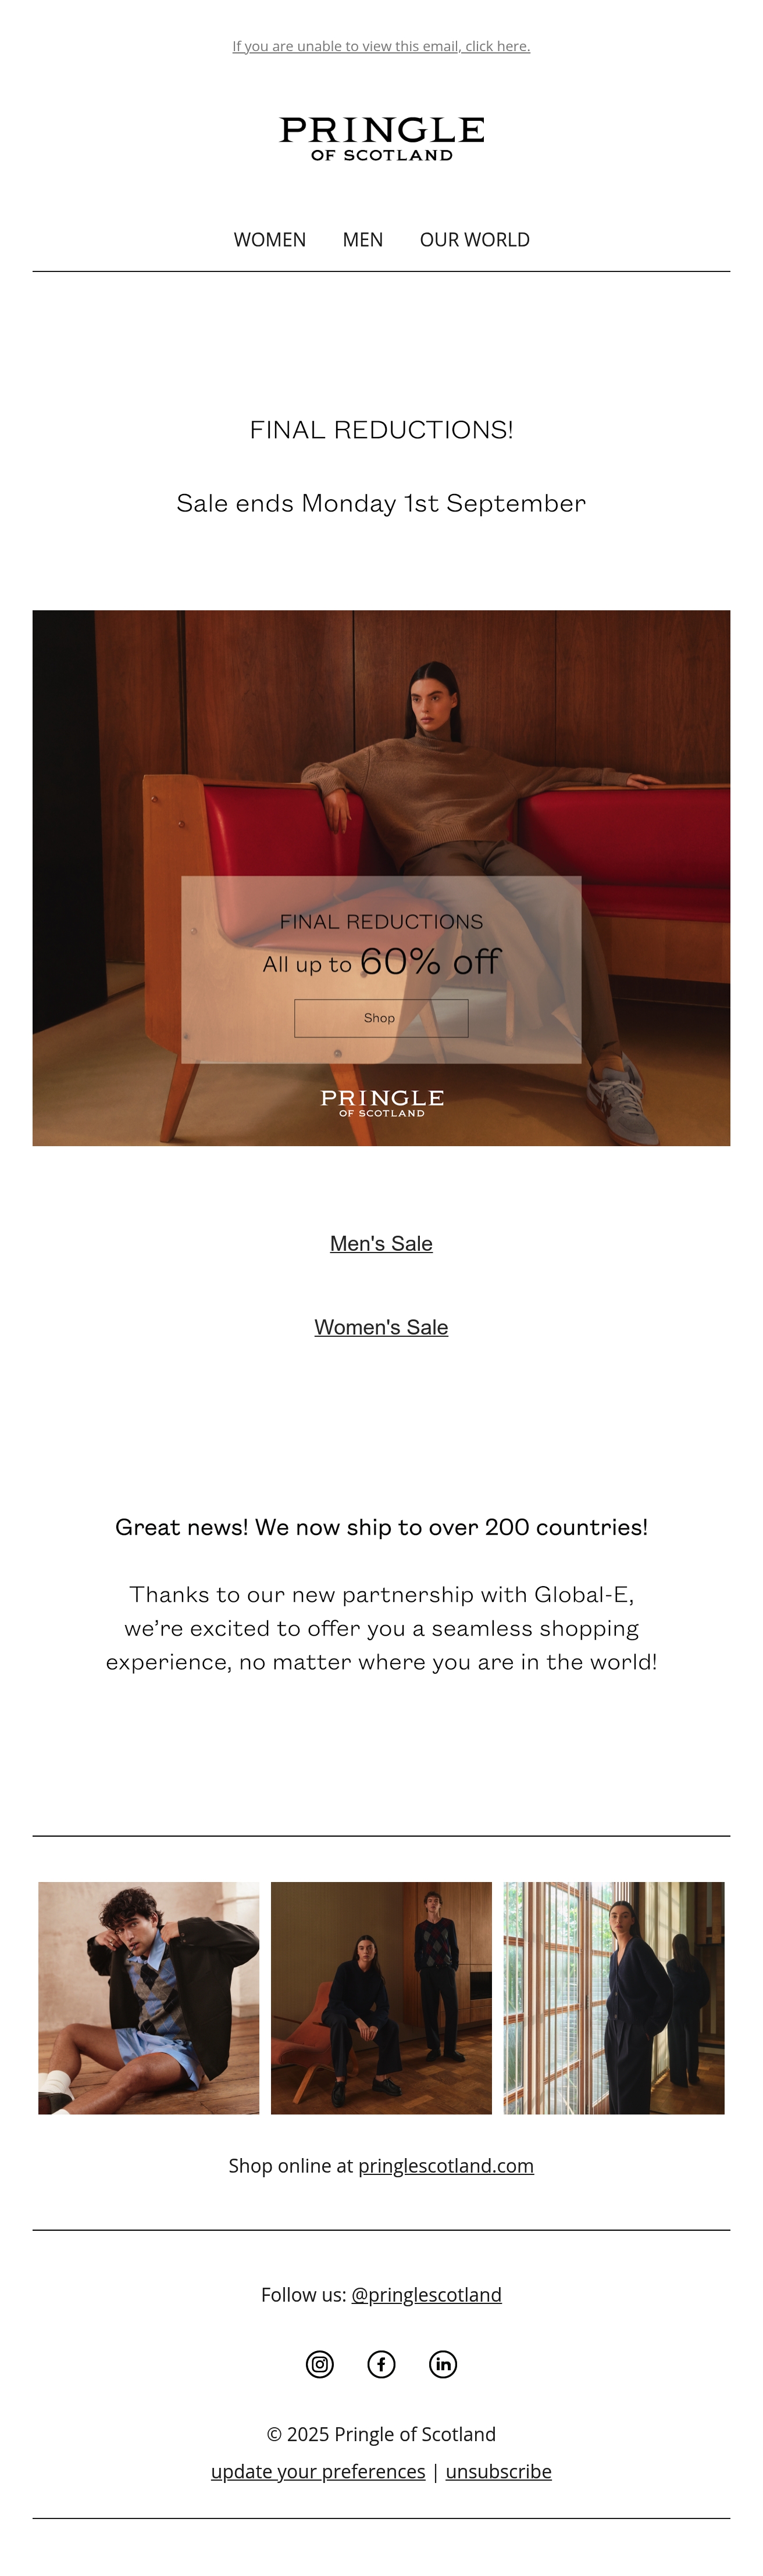This screenshot has width=763, height=2576.
Task: Click the Shop button on the sale banner
Action: (381, 1018)
